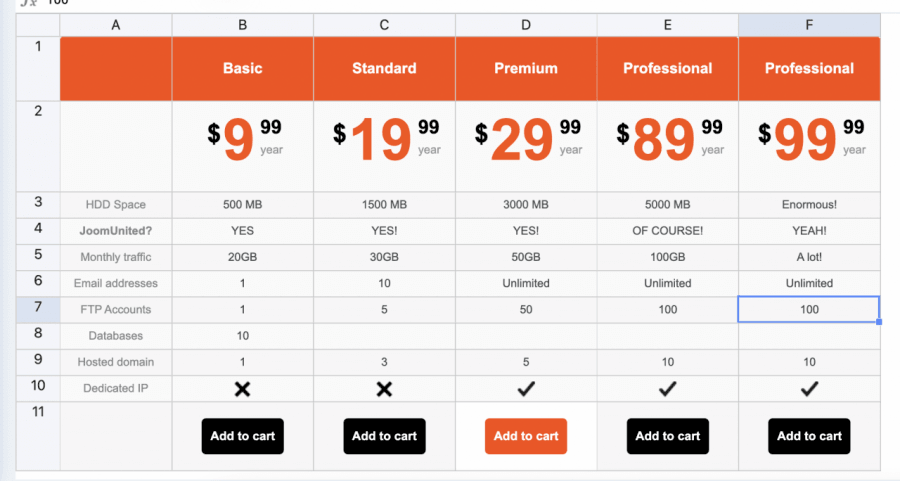
Task: Select the column B header
Action: tap(242, 25)
